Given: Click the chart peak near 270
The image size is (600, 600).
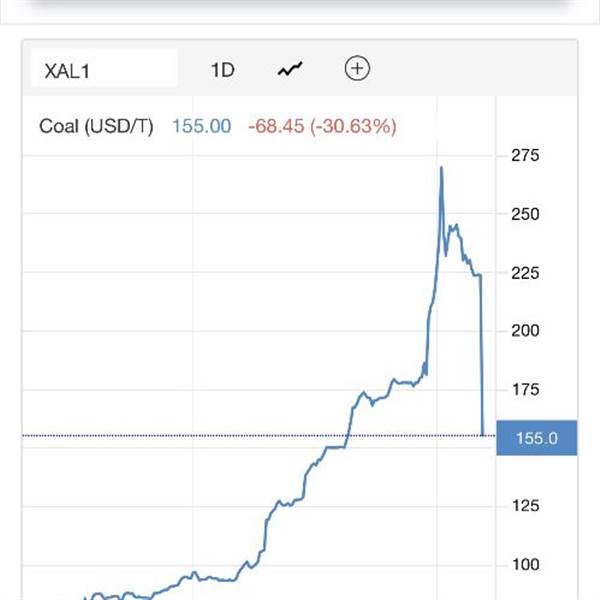Looking at the screenshot, I should [x=441, y=168].
